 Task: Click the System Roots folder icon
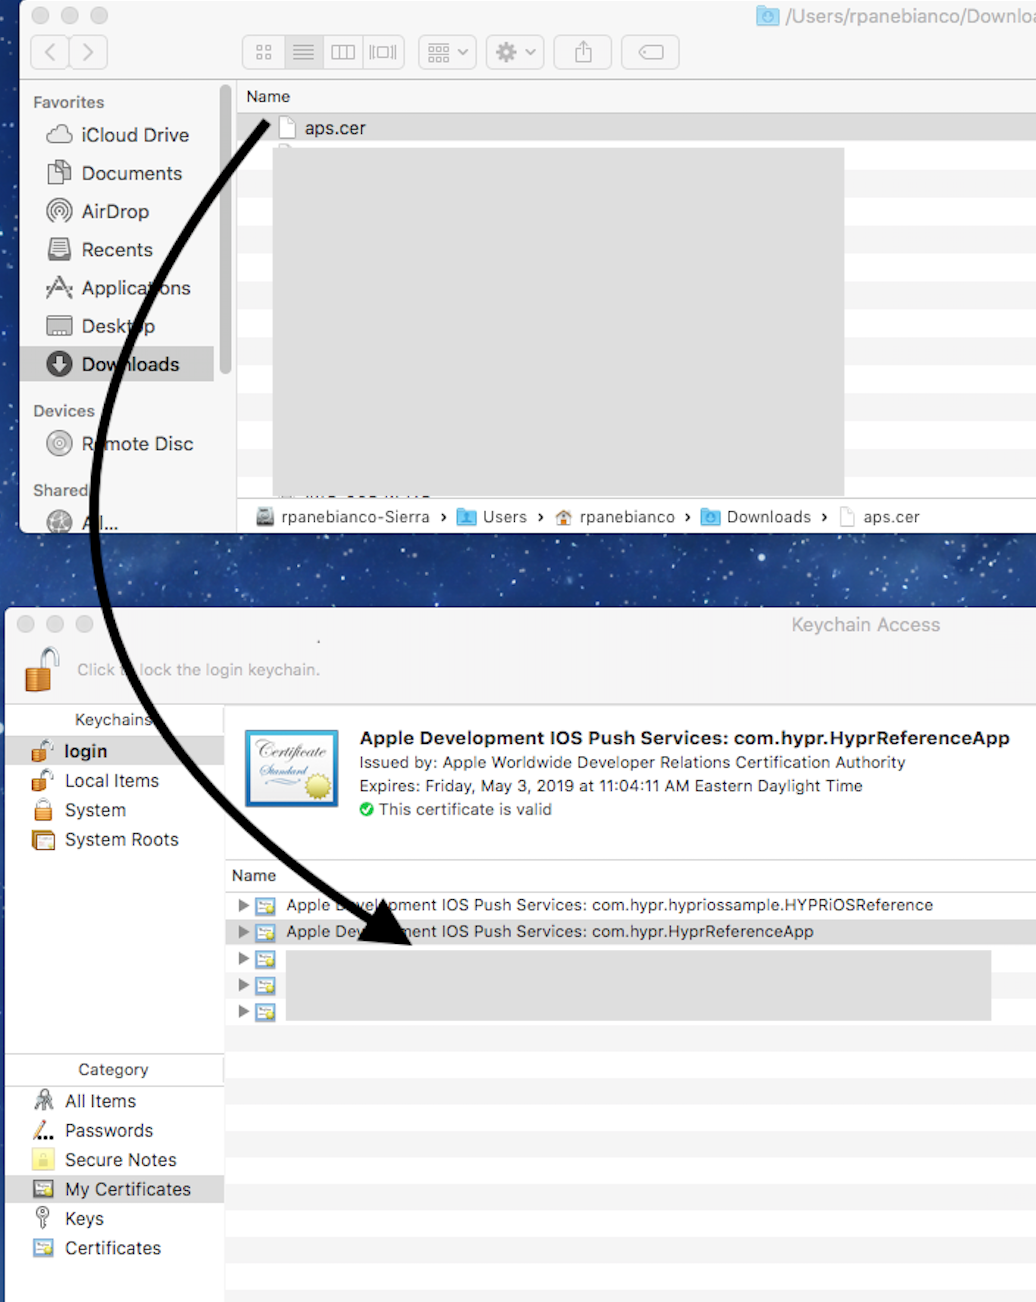tap(43, 840)
